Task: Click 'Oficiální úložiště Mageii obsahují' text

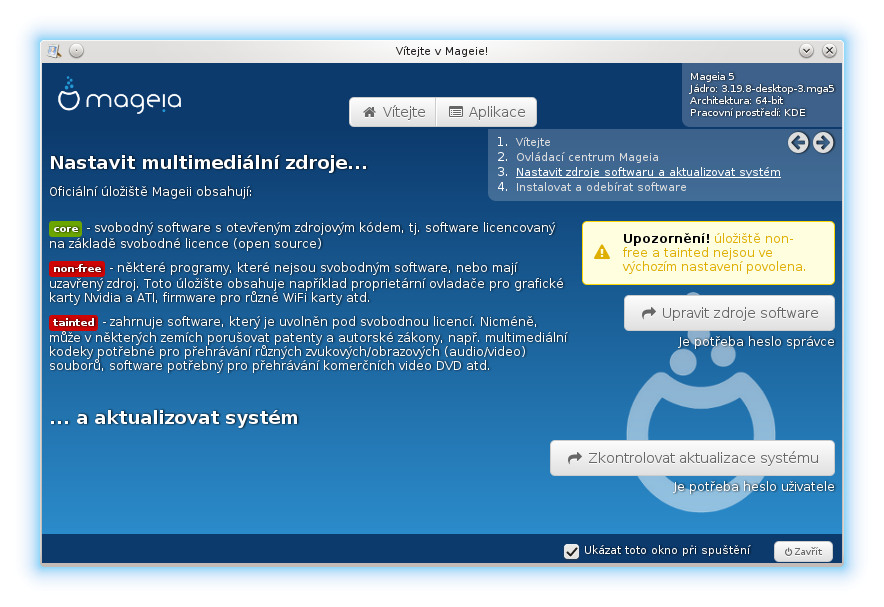Action: click(x=151, y=192)
